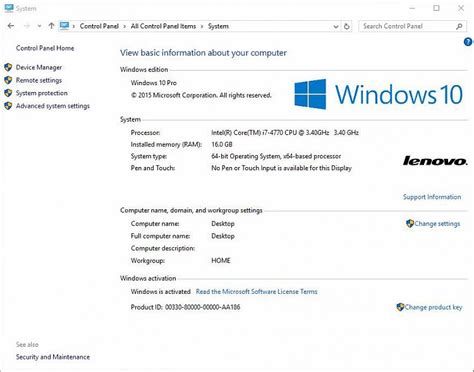Click shield icon next to Change settings
The height and width of the screenshot is (372, 474).
410,223
